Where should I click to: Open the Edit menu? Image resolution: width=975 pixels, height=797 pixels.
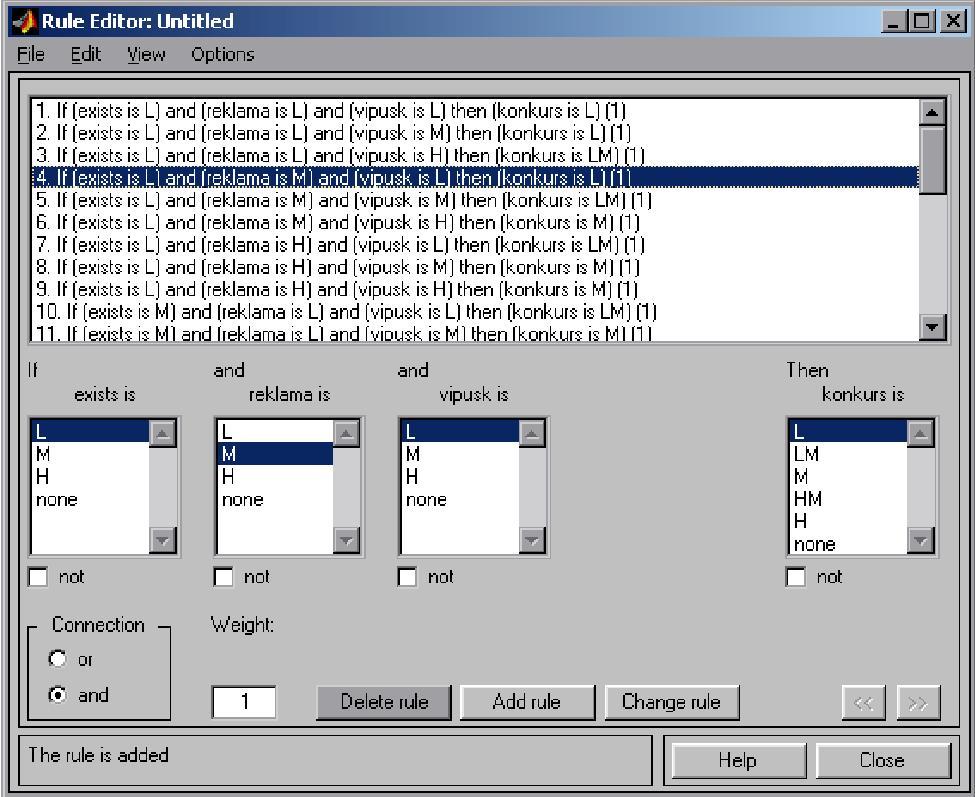(x=85, y=54)
